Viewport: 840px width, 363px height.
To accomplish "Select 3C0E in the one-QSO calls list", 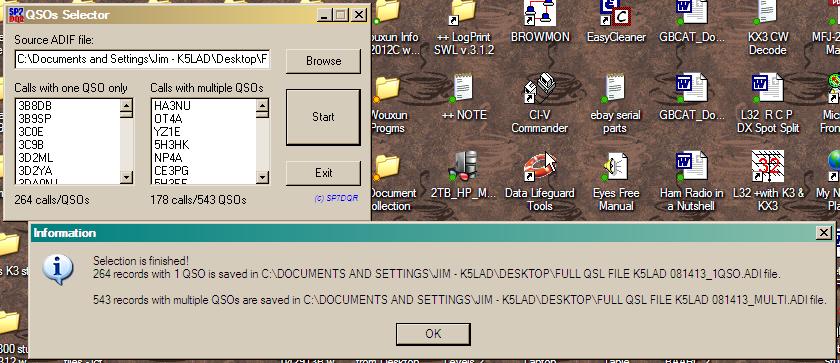I will click(31, 132).
